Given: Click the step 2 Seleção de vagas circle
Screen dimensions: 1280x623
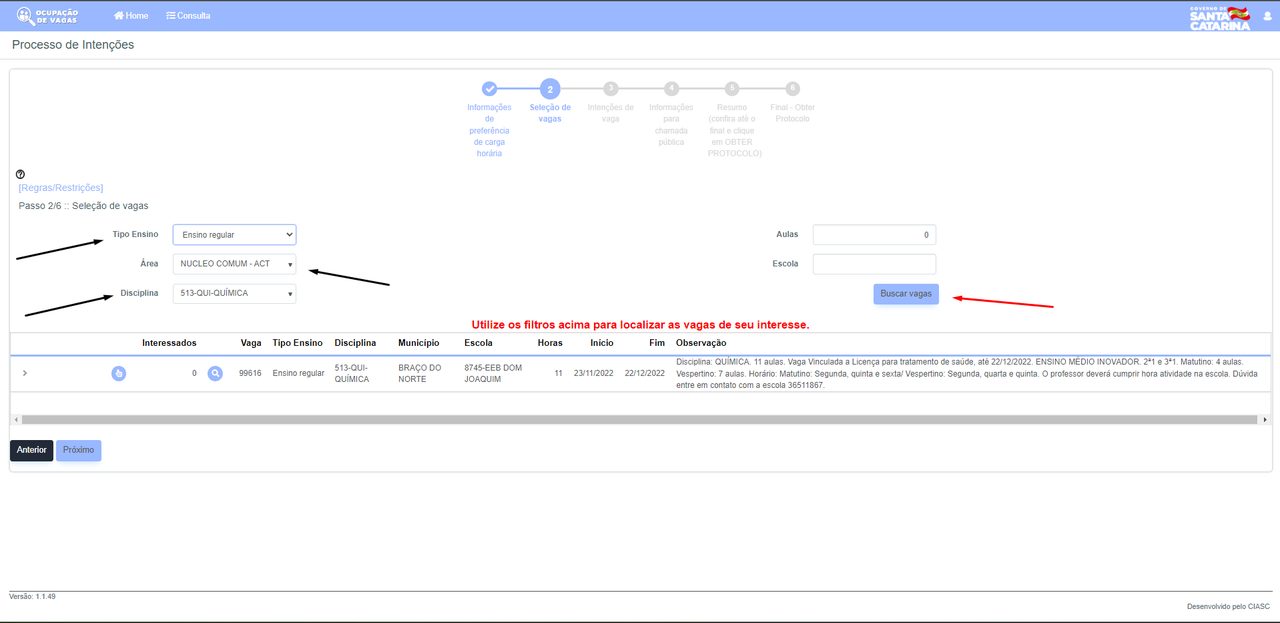Looking at the screenshot, I should click(550, 89).
